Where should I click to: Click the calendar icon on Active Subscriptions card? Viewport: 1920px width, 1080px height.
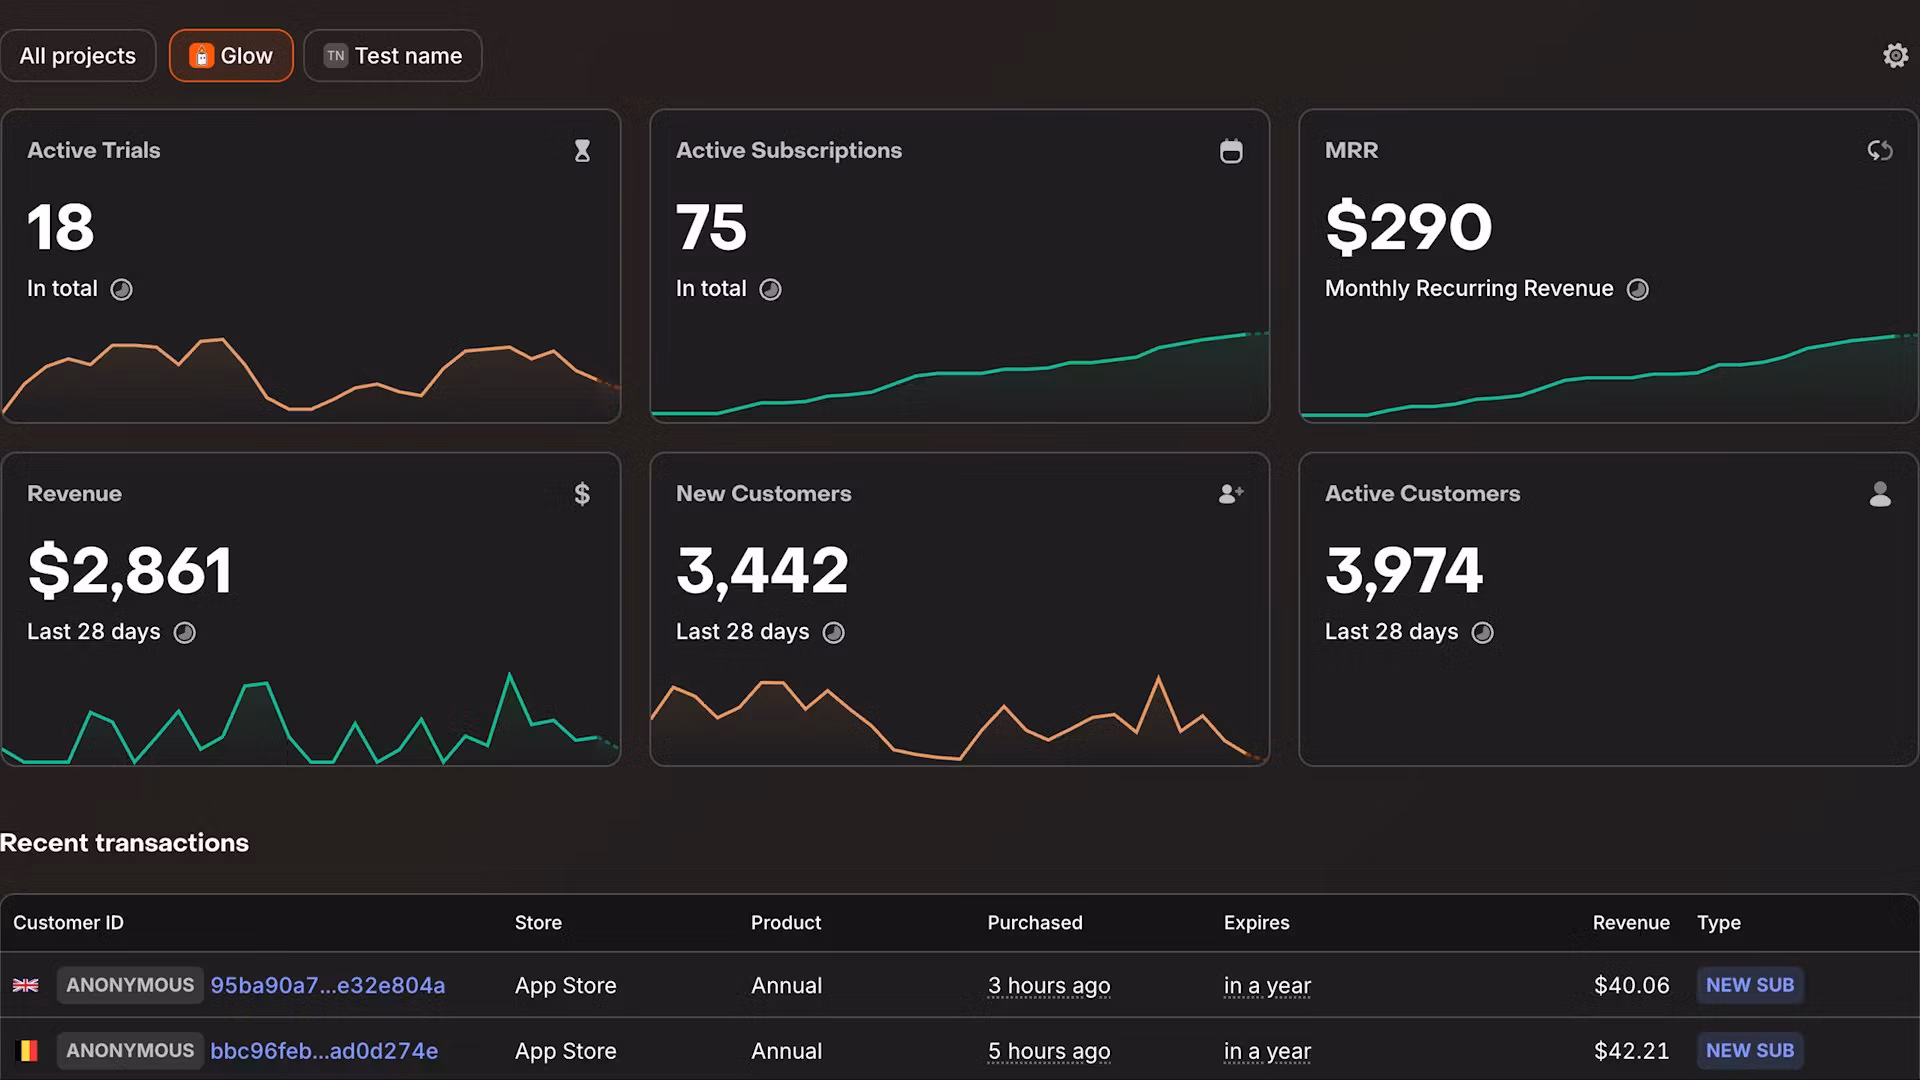[x=1231, y=150]
